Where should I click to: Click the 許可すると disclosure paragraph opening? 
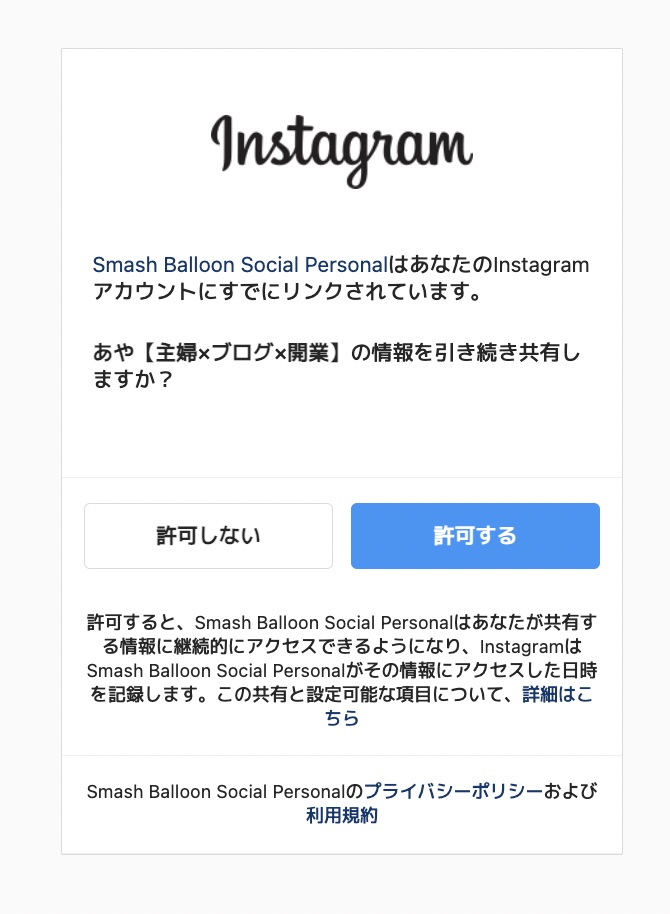click(x=124, y=623)
